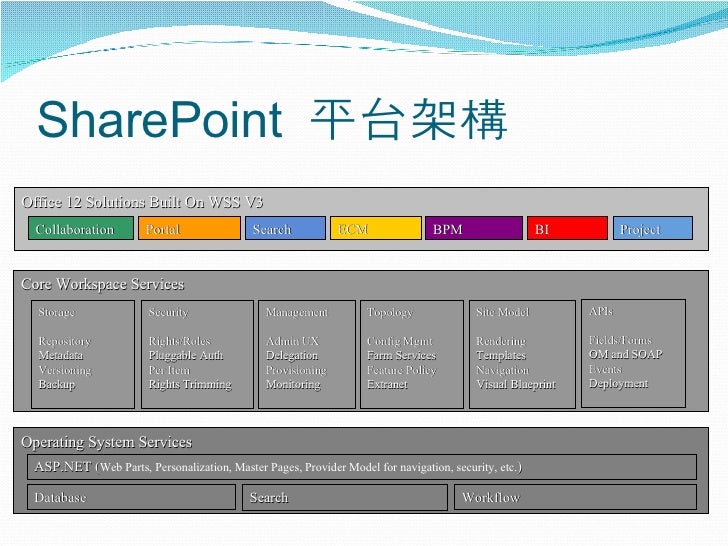
Task: Click Templates in the Site Model box
Action: pos(501,355)
